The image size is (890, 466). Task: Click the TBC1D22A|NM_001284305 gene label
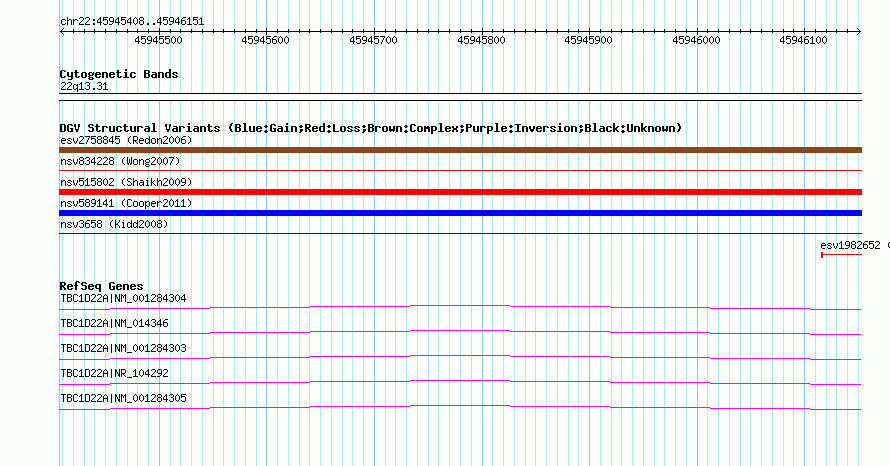[123, 398]
